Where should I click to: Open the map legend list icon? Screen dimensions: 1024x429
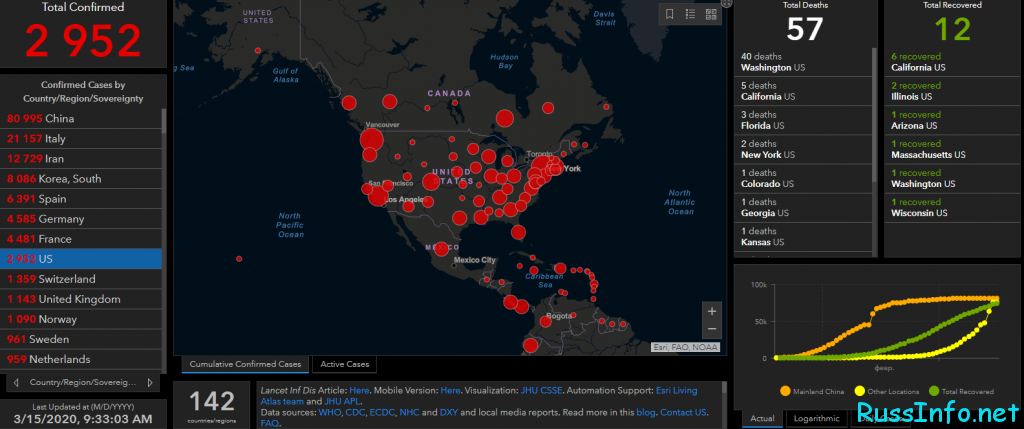tap(690, 14)
